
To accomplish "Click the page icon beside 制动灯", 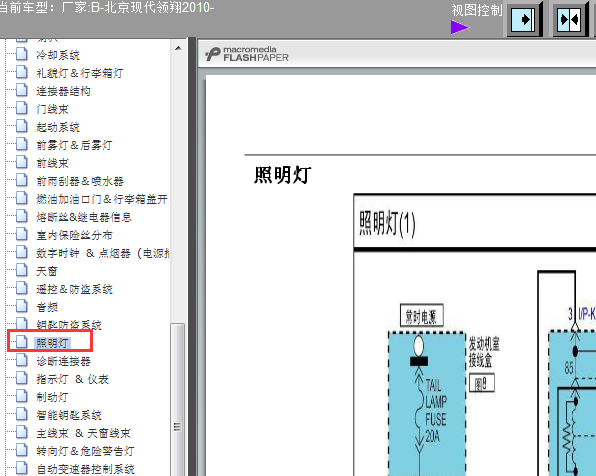I will coord(22,396).
